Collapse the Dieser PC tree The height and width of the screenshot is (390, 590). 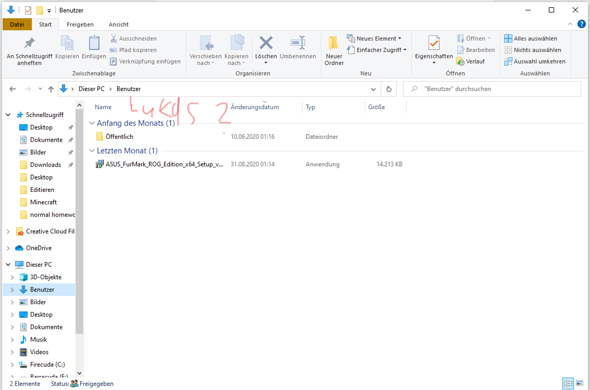coord(8,264)
